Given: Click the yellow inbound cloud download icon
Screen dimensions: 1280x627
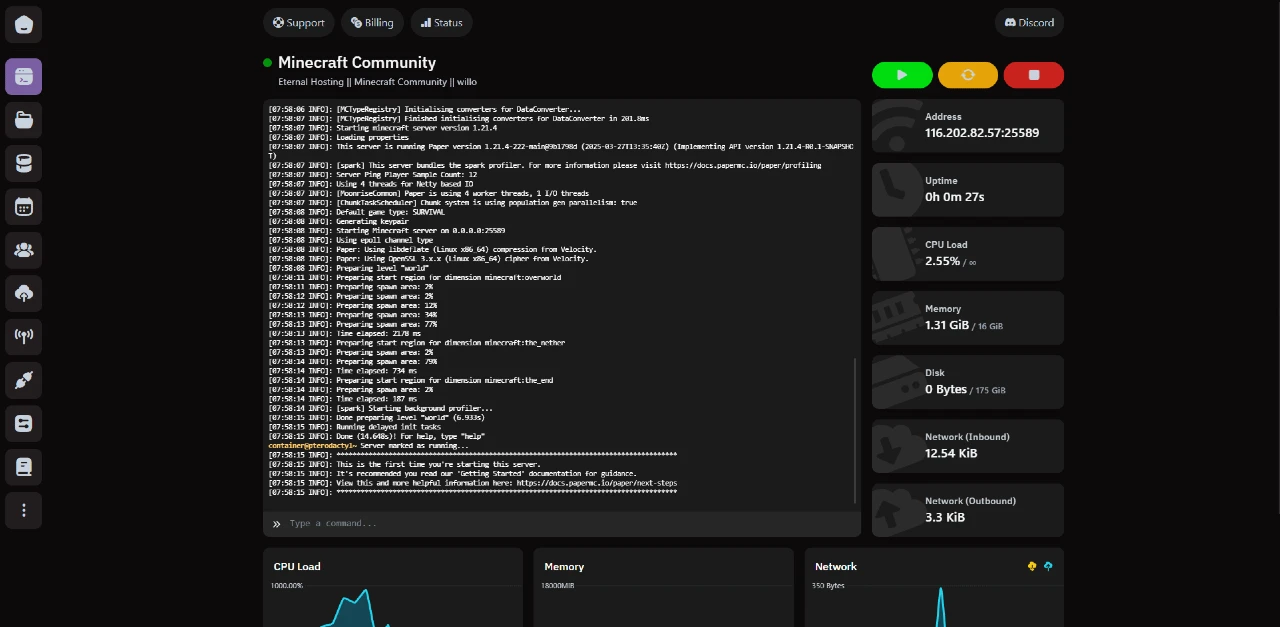Looking at the screenshot, I should [x=1032, y=566].
